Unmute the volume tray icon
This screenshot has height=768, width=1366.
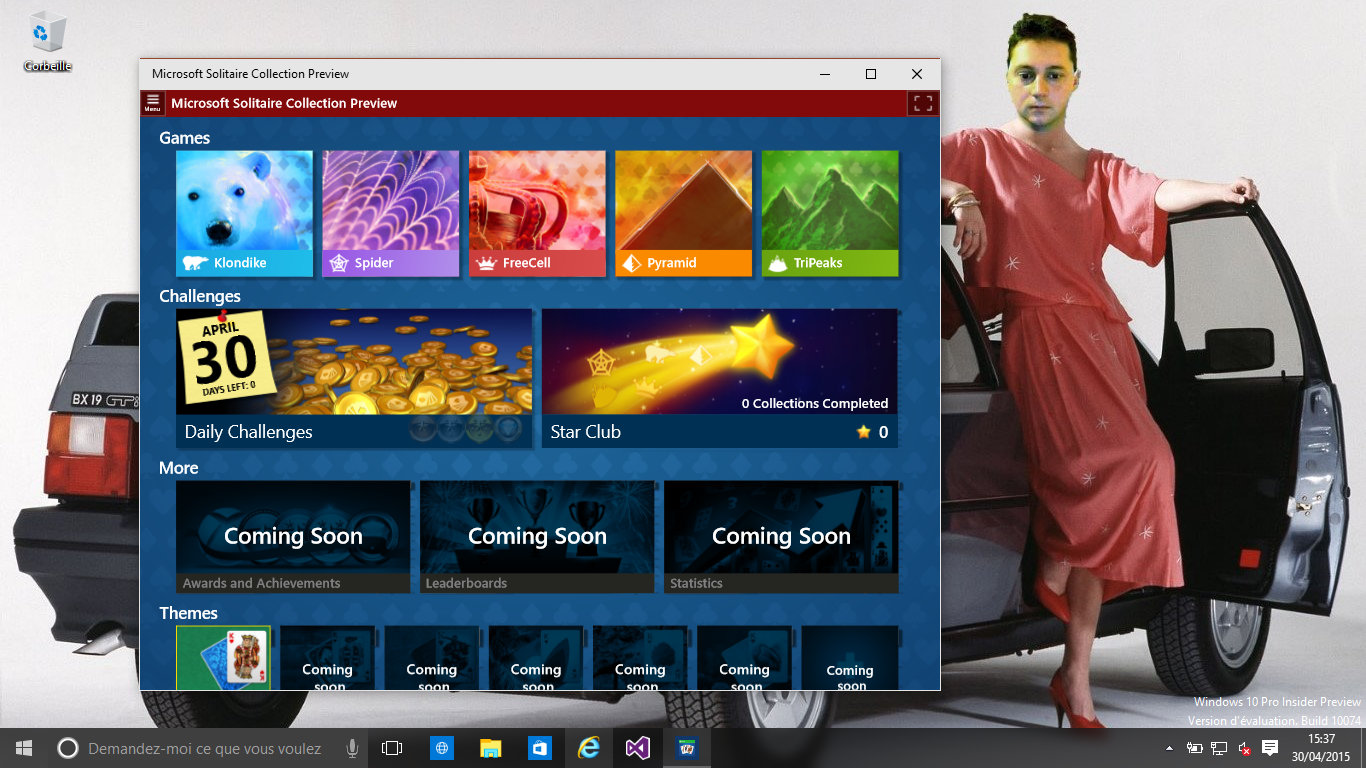(x=1244, y=748)
